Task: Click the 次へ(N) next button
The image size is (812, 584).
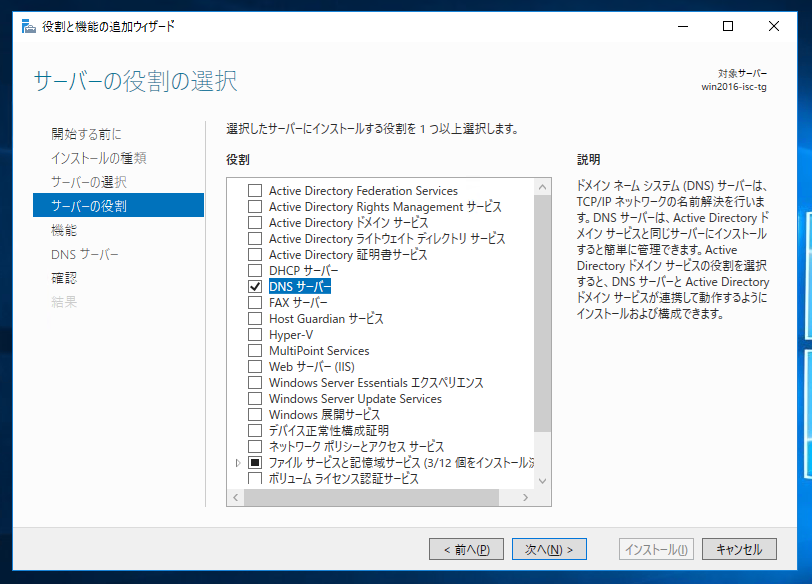Action: [x=549, y=549]
